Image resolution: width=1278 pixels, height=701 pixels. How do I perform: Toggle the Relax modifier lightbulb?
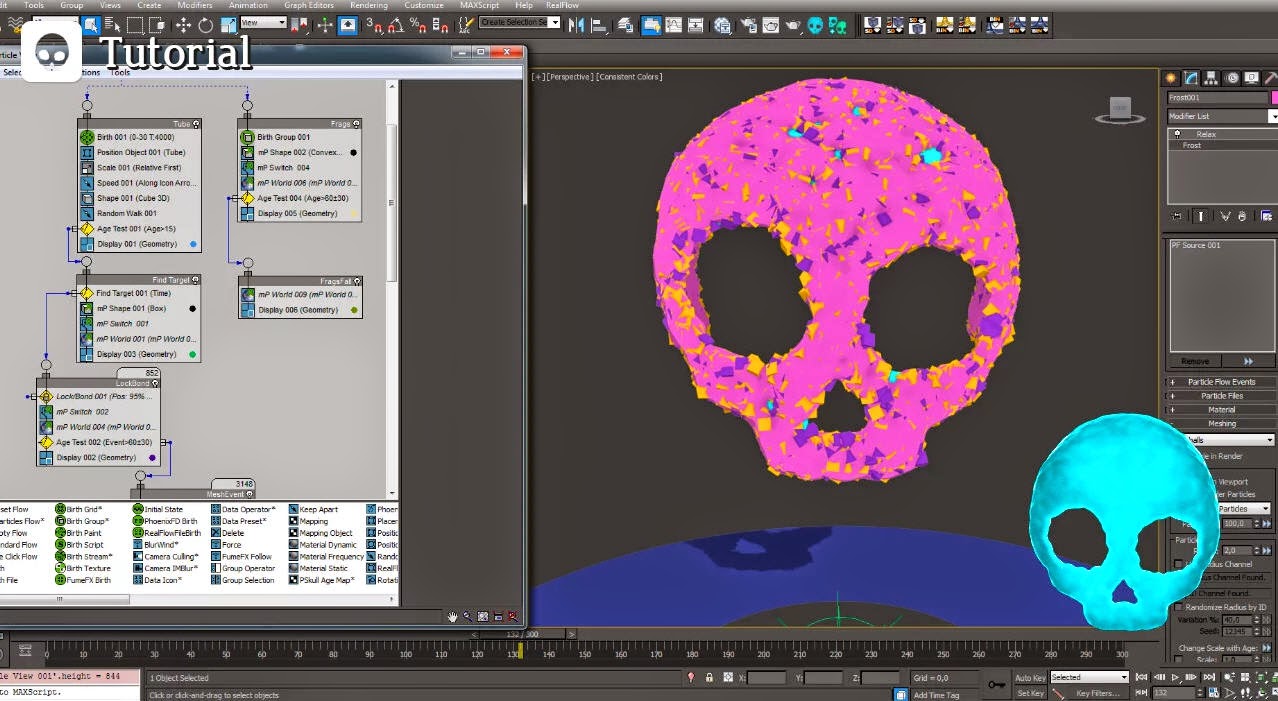(x=1177, y=134)
